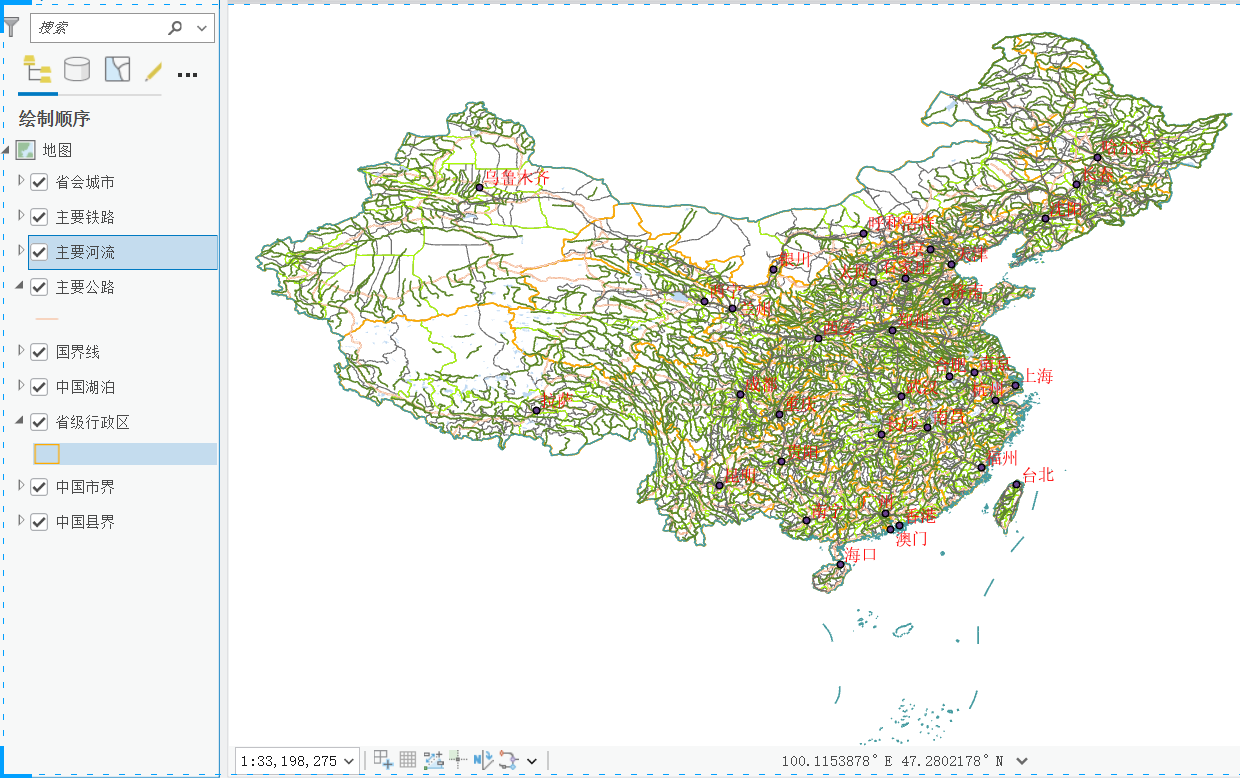
Task: Switch to List By Data Source view
Action: coord(77,69)
